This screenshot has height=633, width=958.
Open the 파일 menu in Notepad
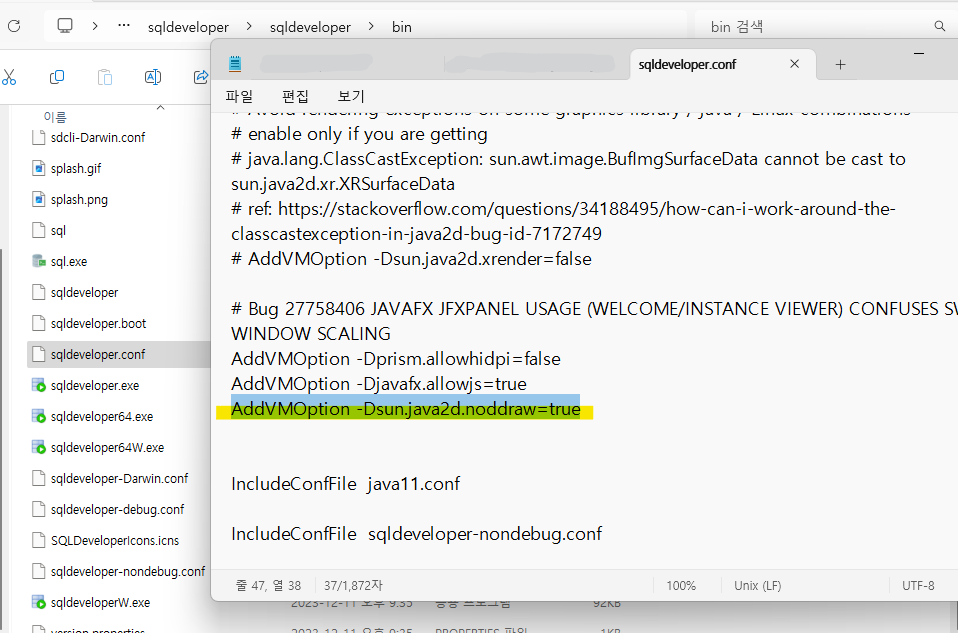coord(242,96)
